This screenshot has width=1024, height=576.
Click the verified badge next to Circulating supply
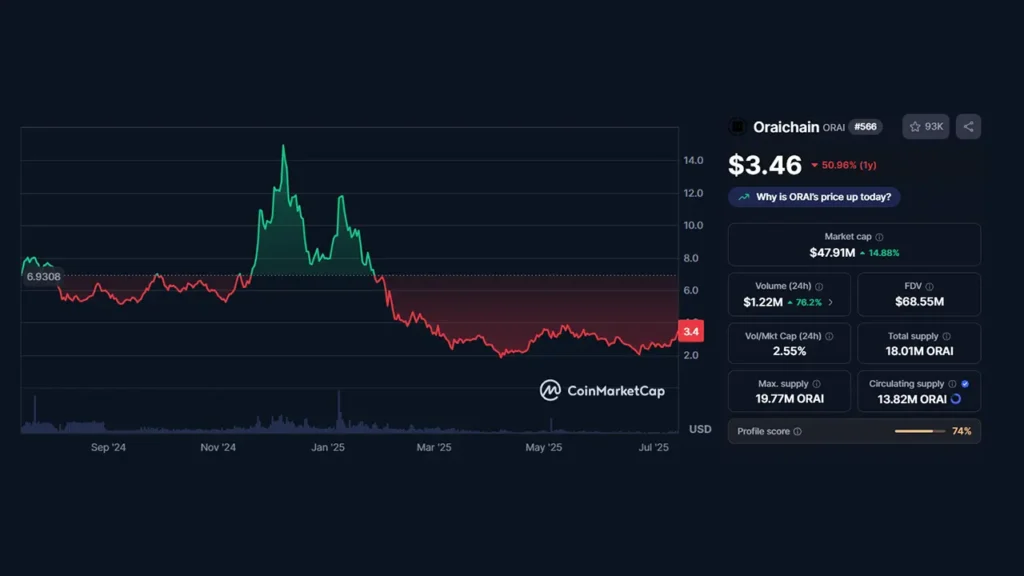point(965,384)
